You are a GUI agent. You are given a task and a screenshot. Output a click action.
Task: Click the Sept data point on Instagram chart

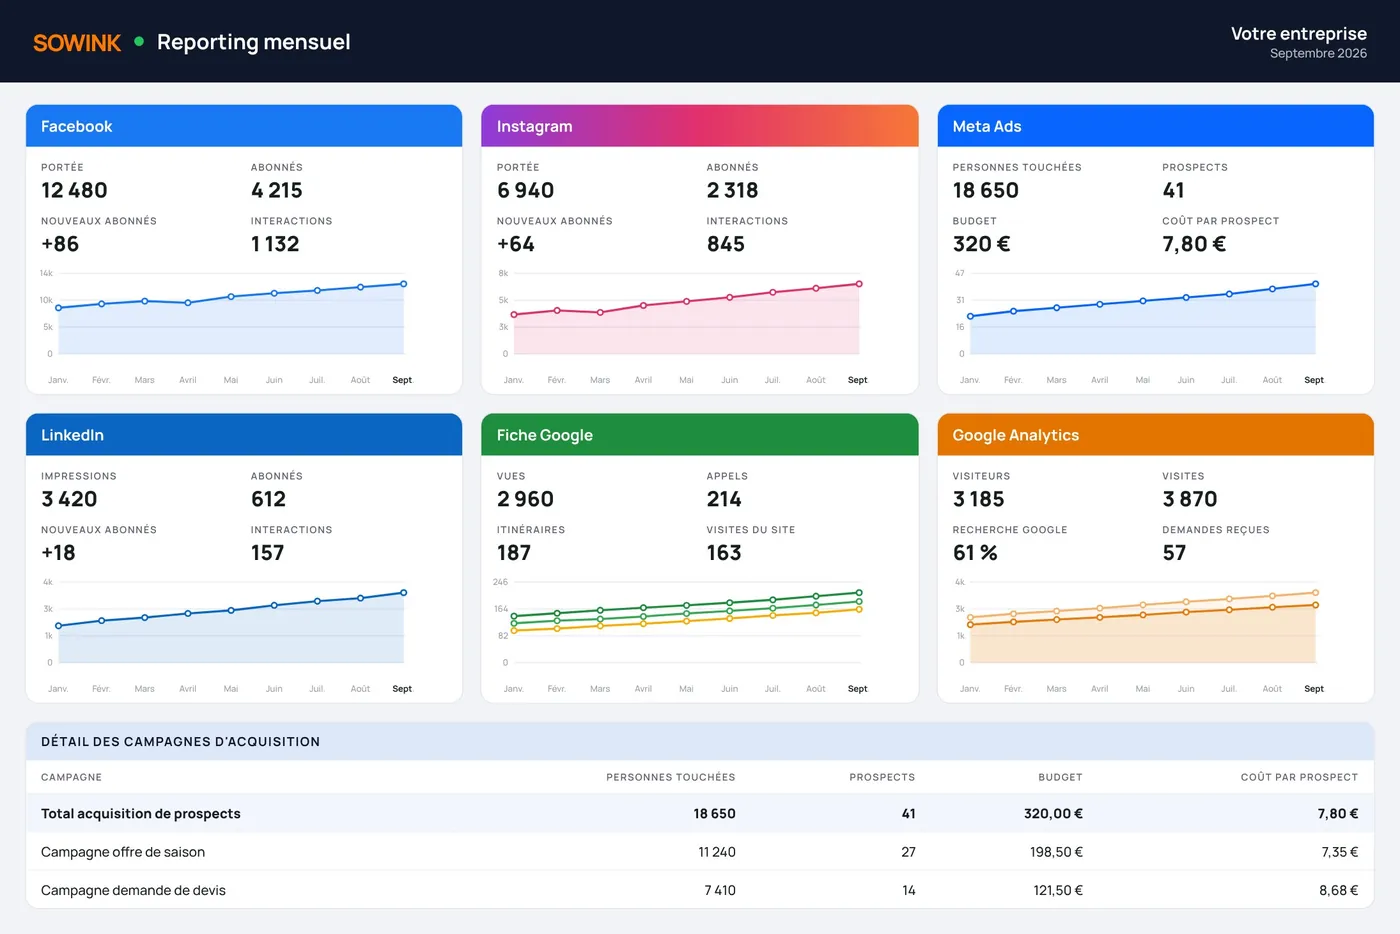click(x=859, y=284)
